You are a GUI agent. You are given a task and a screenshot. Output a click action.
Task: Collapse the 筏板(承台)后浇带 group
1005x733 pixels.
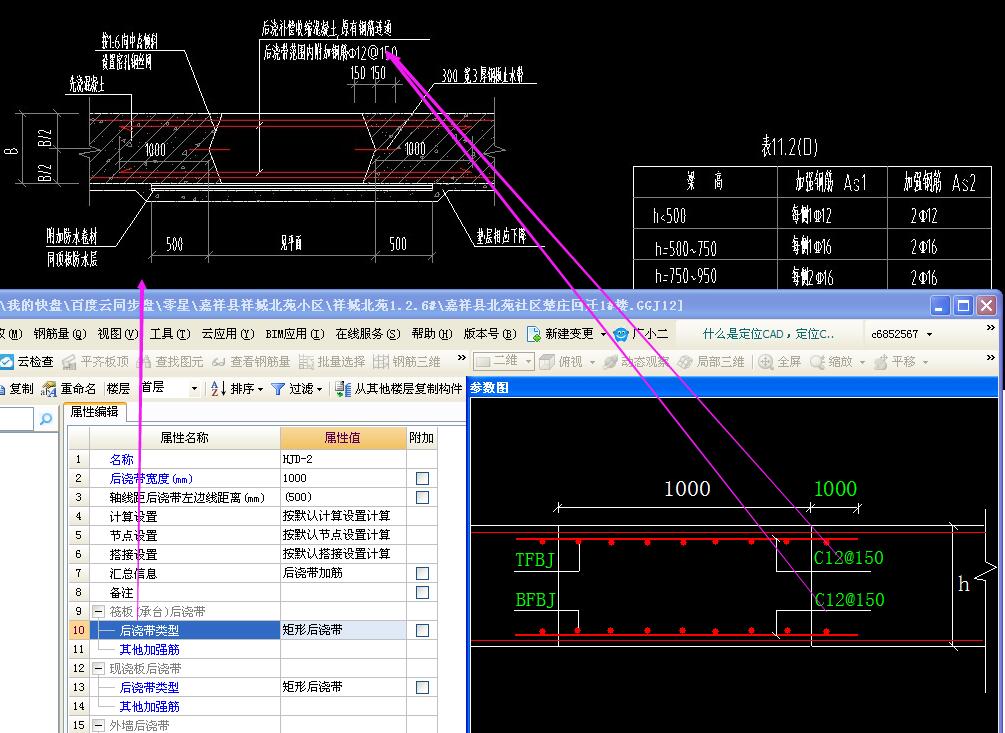click(98, 611)
